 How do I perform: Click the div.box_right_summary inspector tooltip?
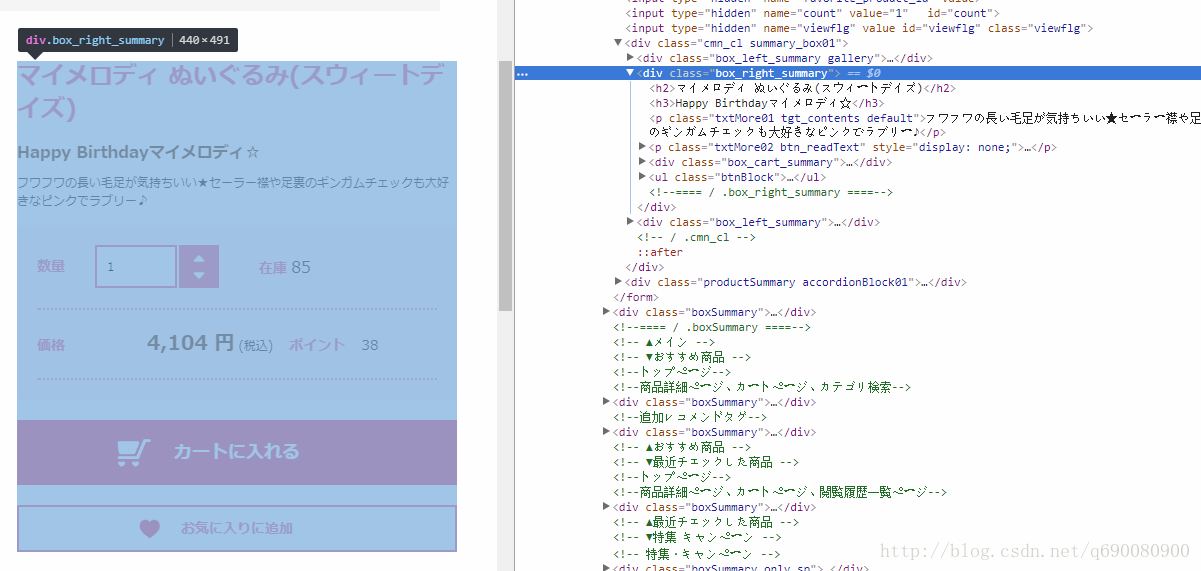128,40
